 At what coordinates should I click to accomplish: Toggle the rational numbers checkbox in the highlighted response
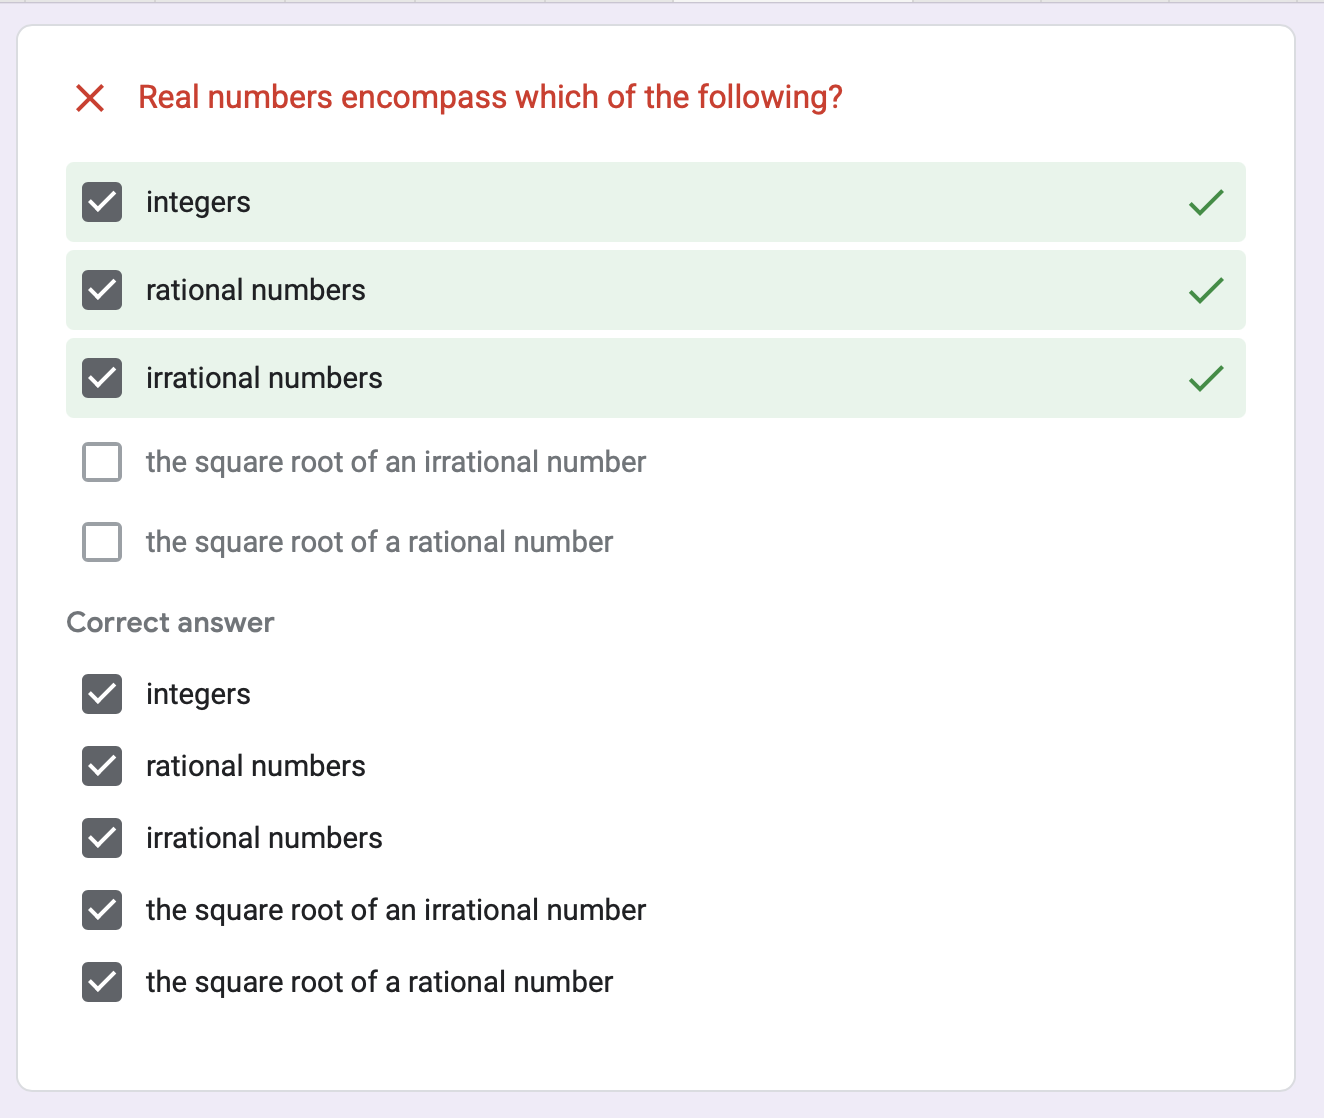click(102, 290)
